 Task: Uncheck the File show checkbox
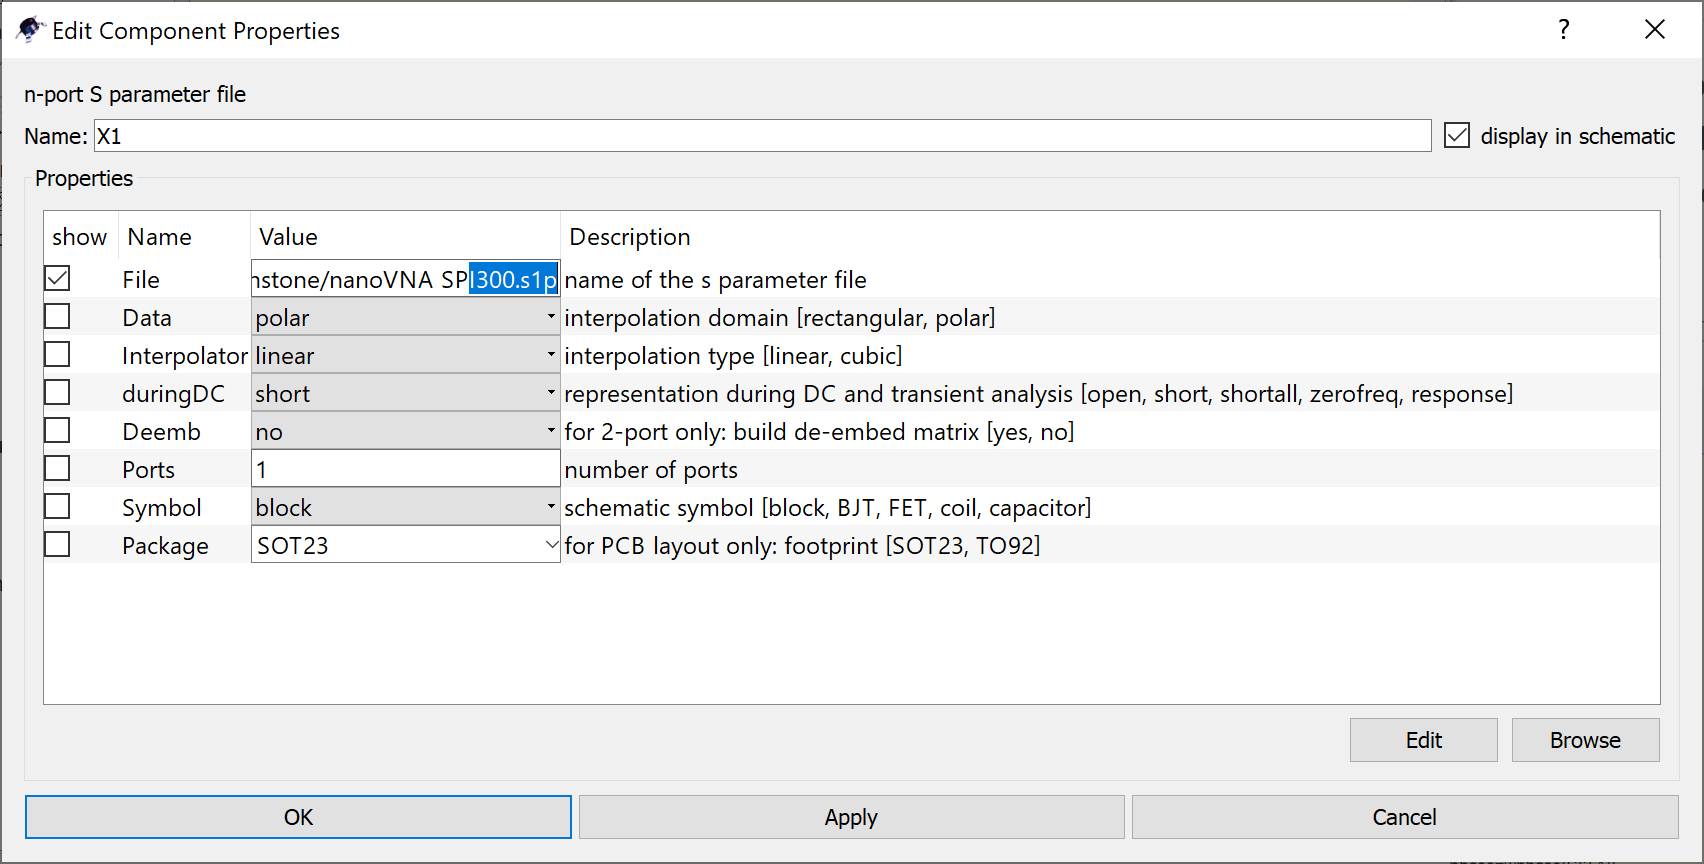pyautogui.click(x=58, y=279)
